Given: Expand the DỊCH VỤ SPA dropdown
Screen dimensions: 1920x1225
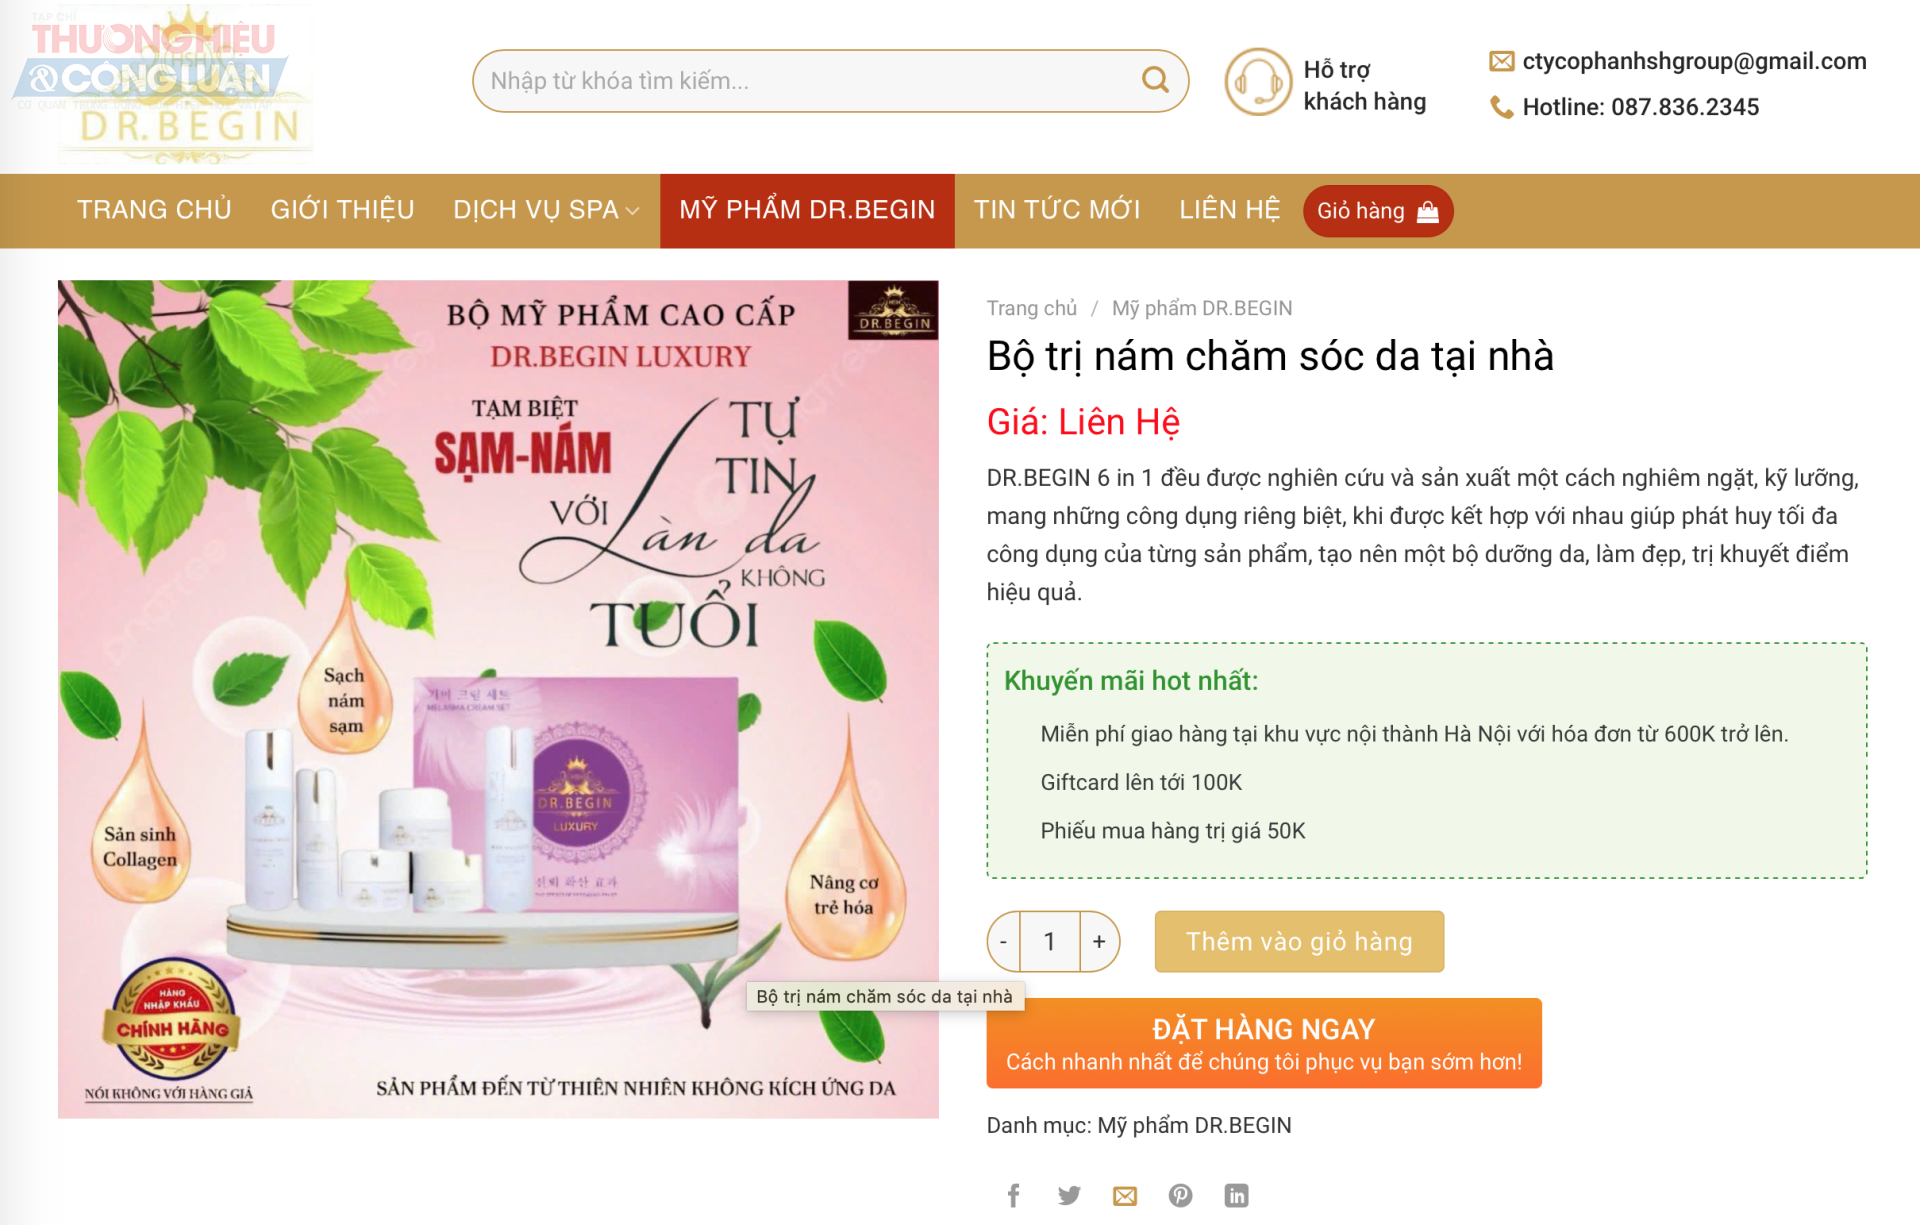Looking at the screenshot, I should coord(546,210).
